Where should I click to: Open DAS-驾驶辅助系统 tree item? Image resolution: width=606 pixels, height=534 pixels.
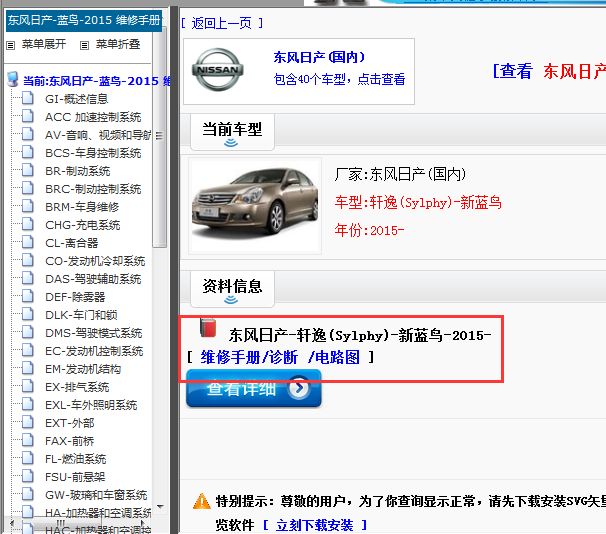93,279
